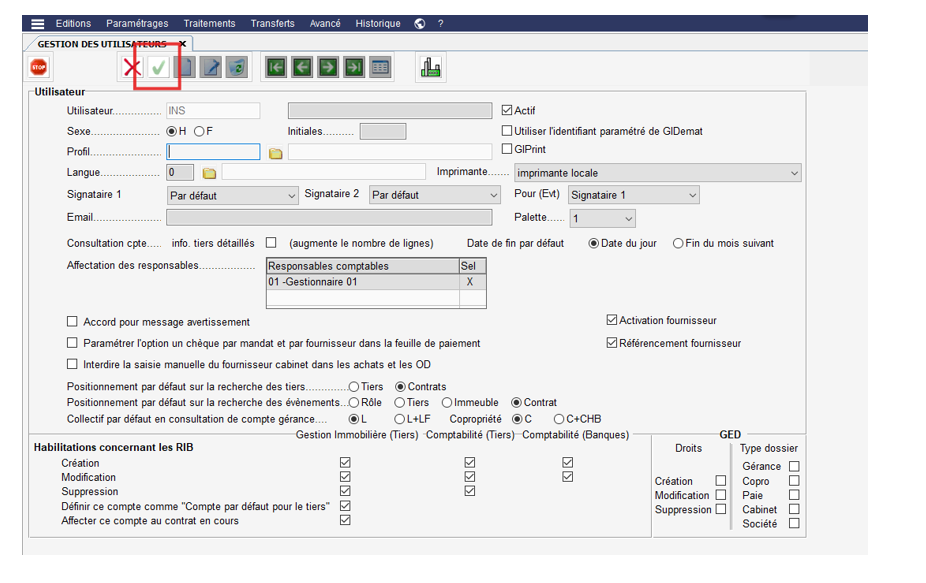Click the red STOP icon
Screen dimensions: 926x583
[x=38, y=67]
